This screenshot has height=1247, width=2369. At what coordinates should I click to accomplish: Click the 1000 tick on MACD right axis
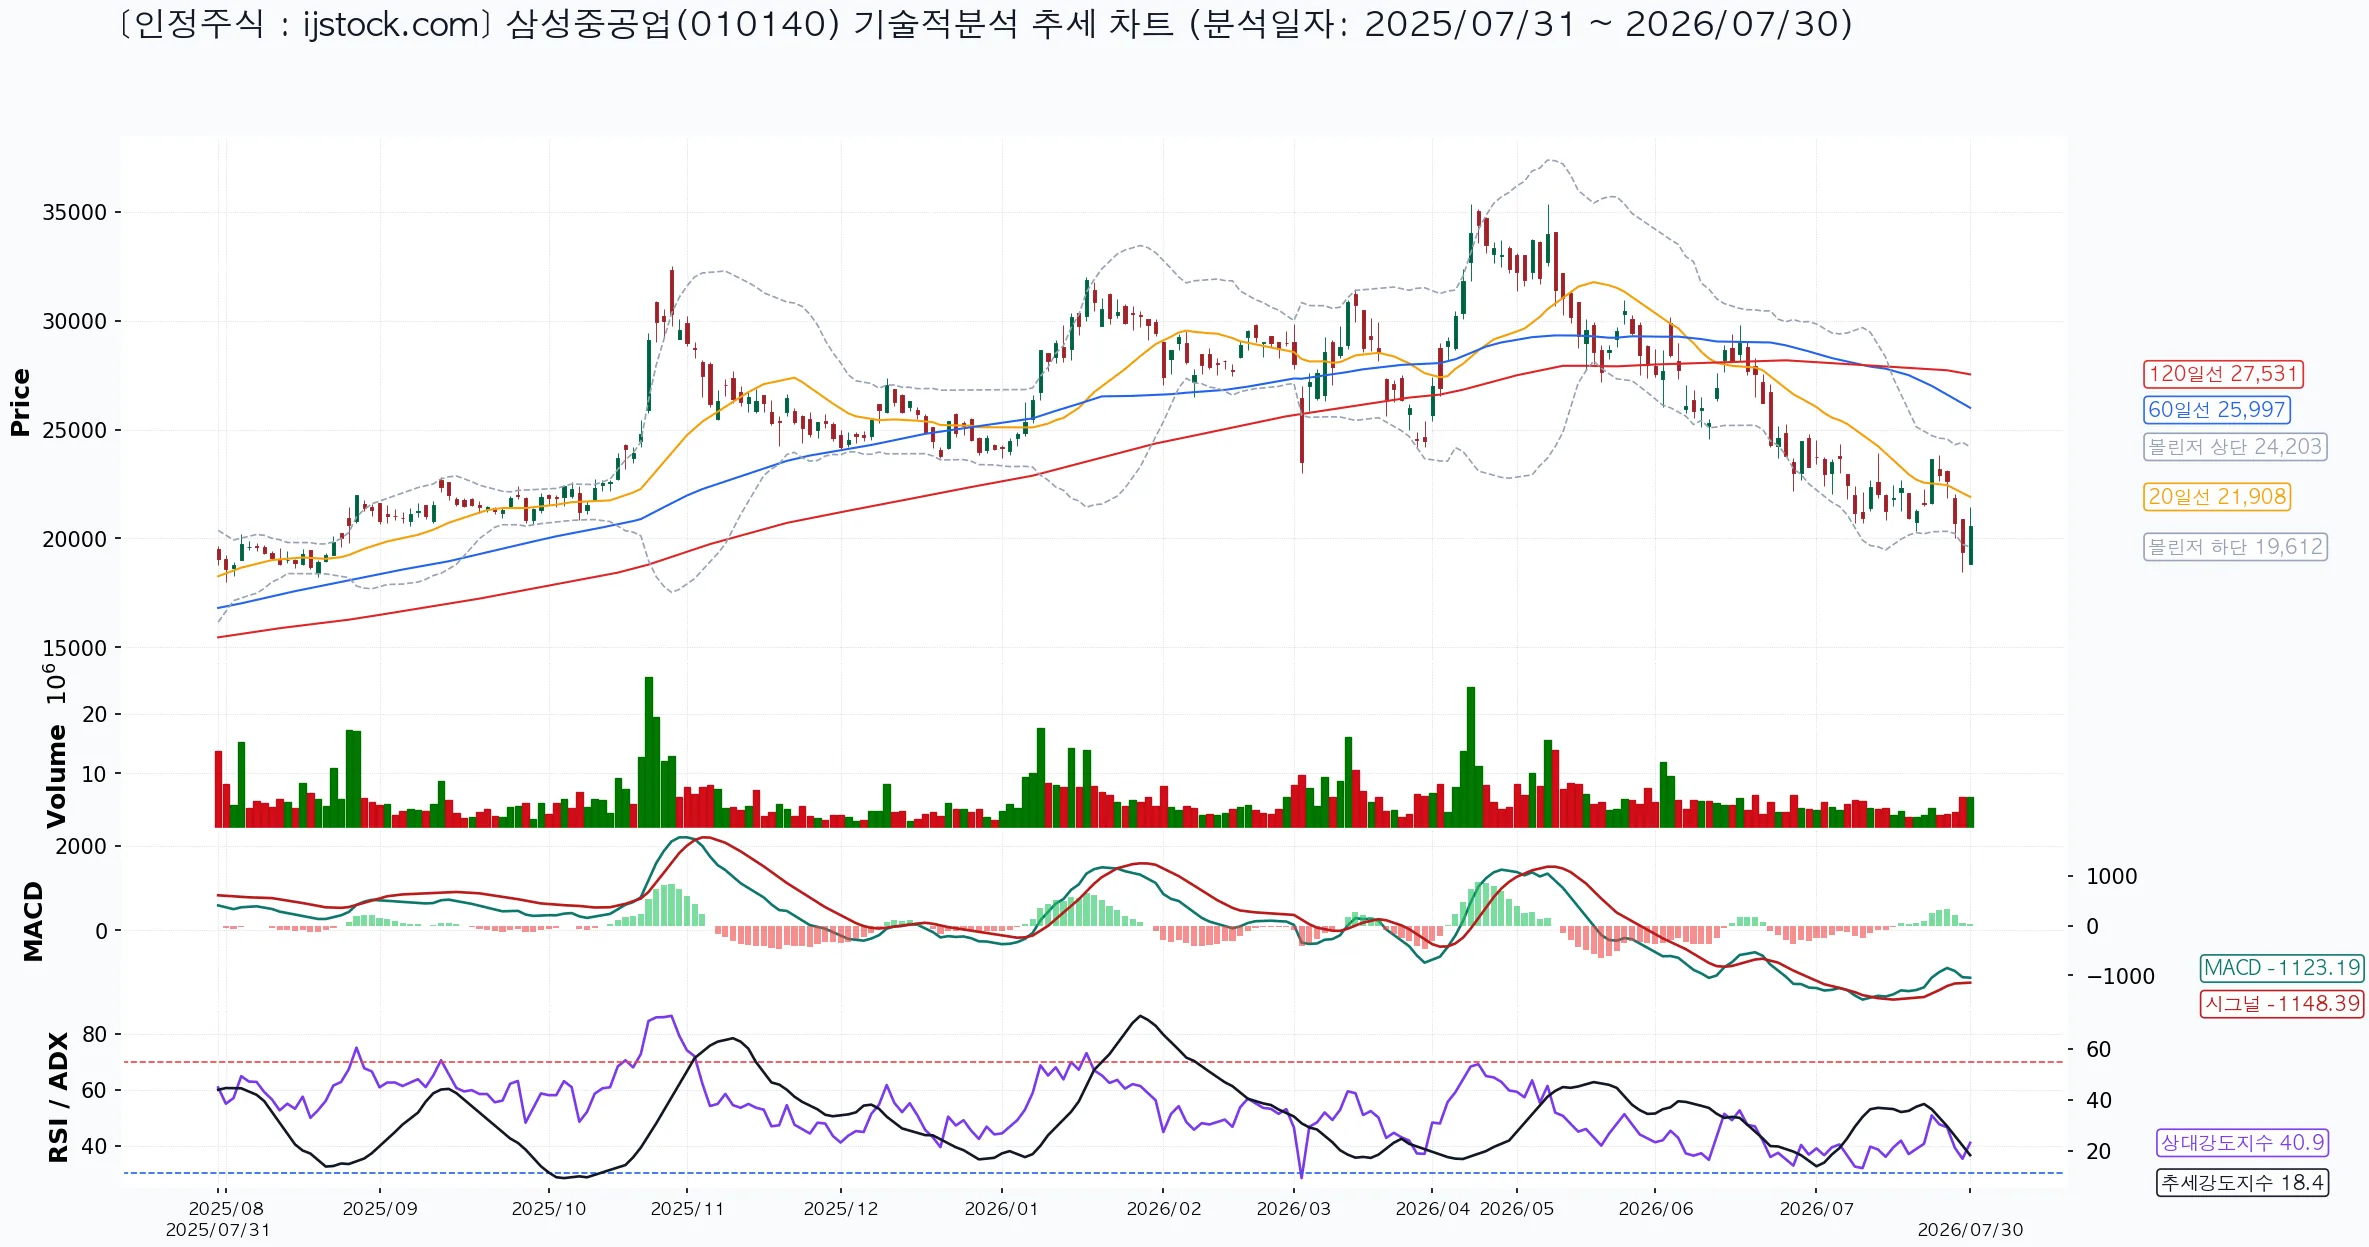click(x=2112, y=876)
